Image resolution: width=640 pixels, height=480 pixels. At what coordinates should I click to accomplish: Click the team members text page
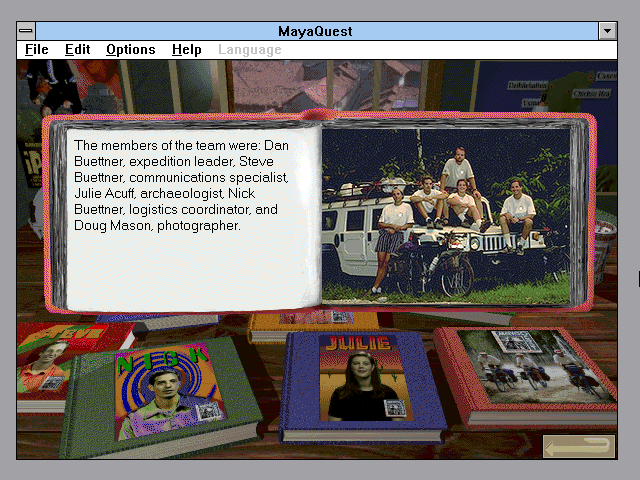192,218
